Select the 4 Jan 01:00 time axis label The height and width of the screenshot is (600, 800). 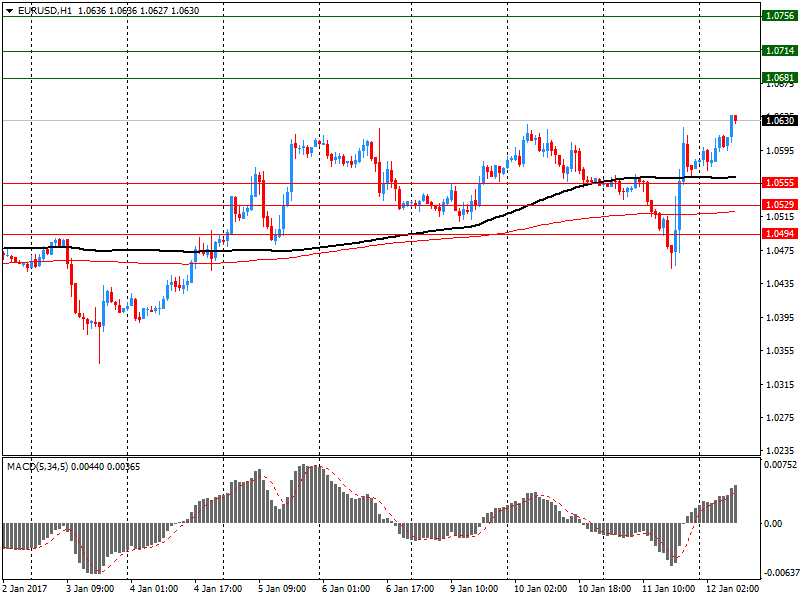click(154, 589)
